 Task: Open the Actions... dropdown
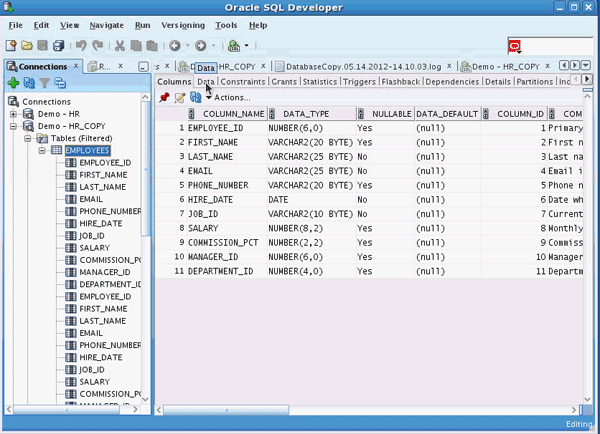point(228,98)
